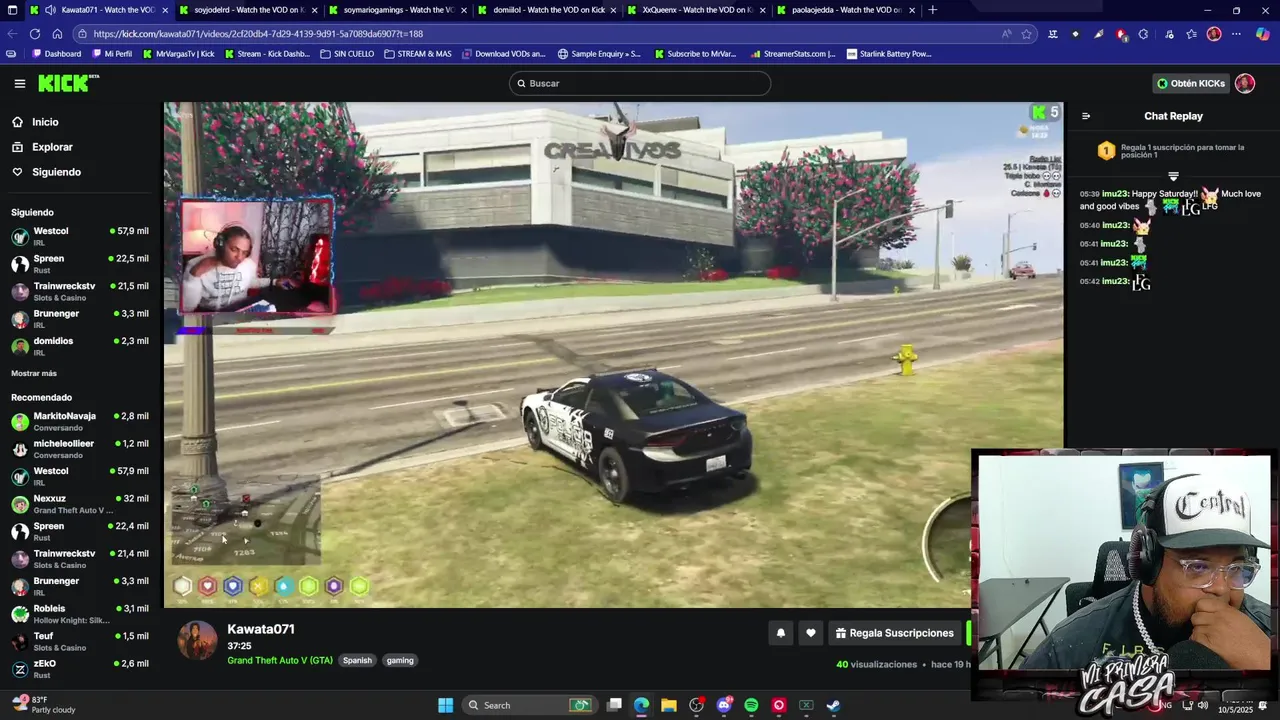Toggle the notification bell for Kawata071

coord(781,633)
